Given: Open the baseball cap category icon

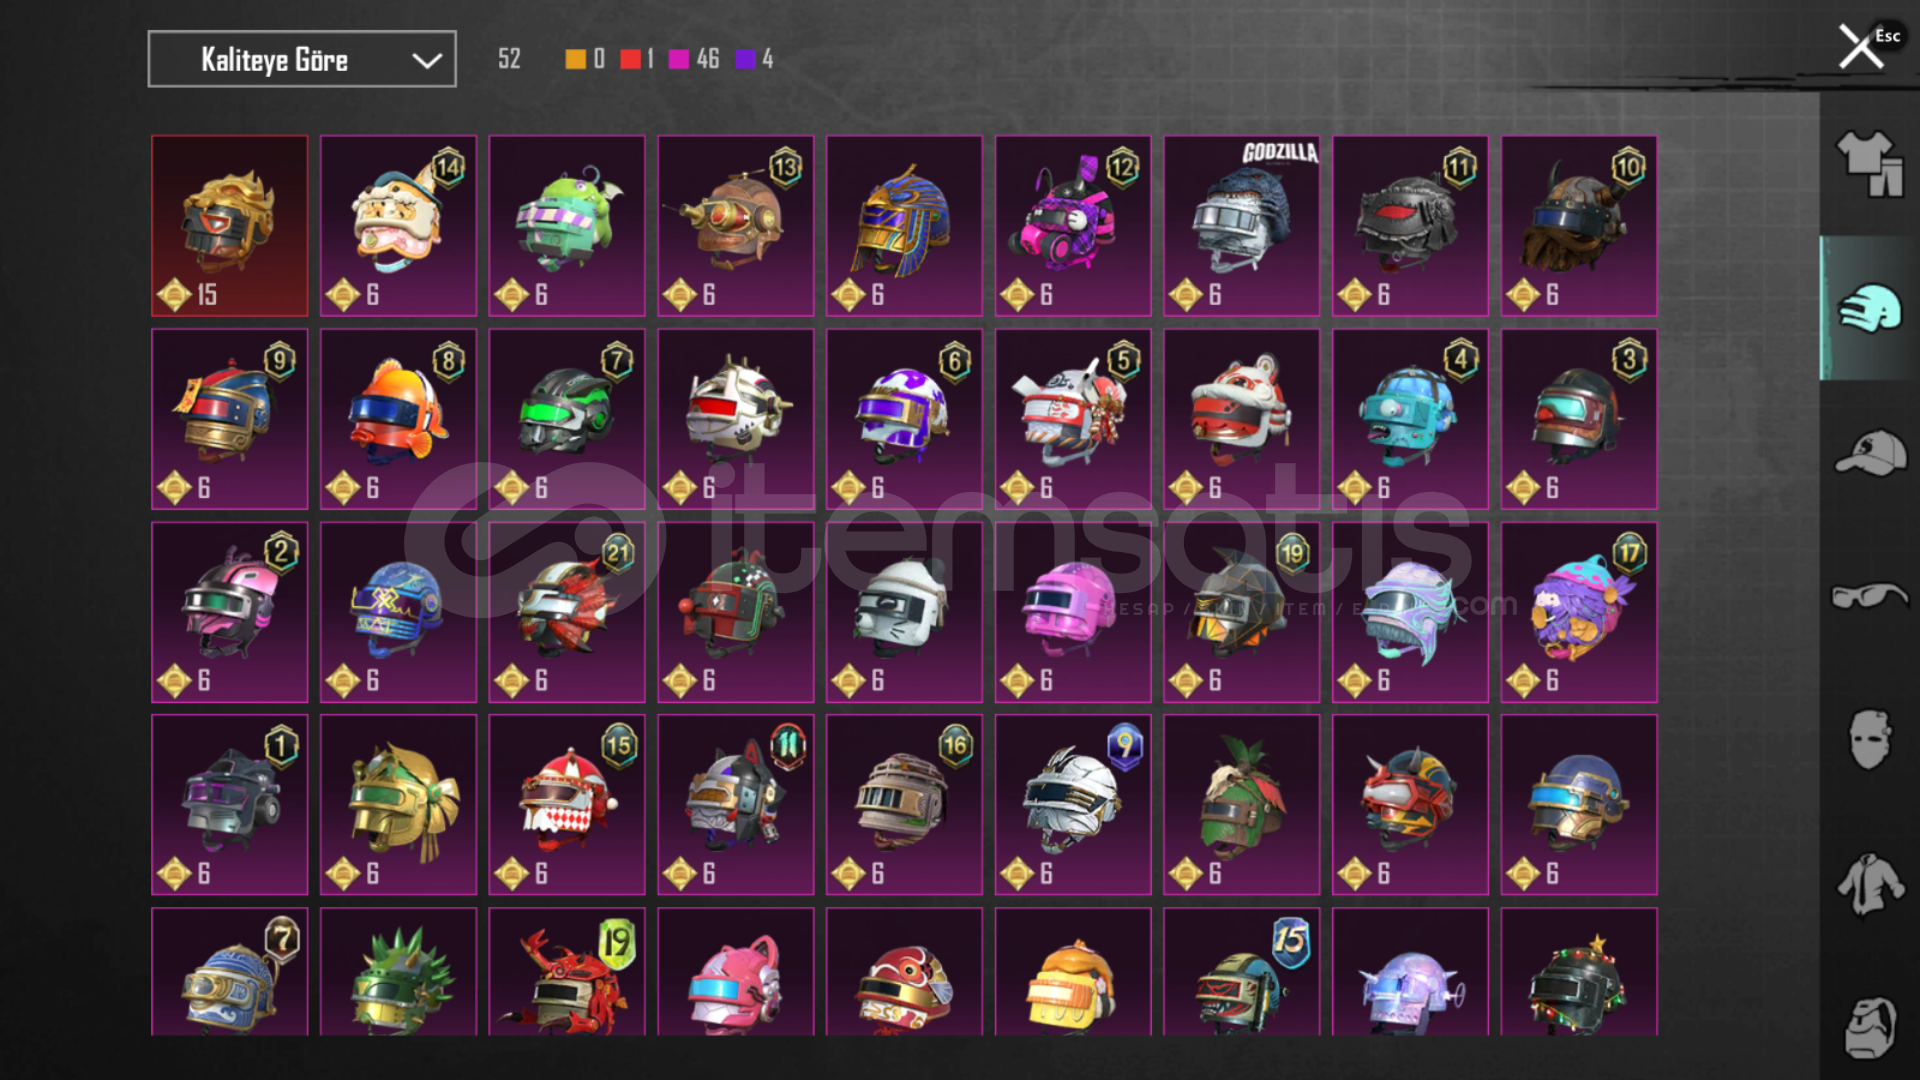Looking at the screenshot, I should (x=1869, y=453).
